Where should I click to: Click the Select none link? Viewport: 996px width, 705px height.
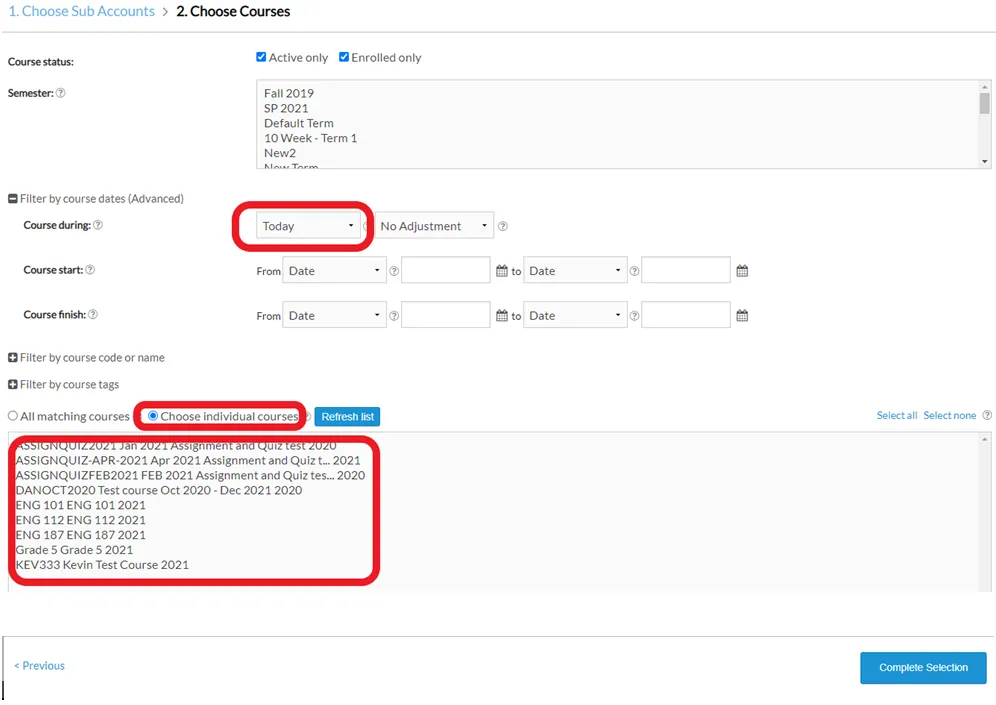tap(950, 415)
